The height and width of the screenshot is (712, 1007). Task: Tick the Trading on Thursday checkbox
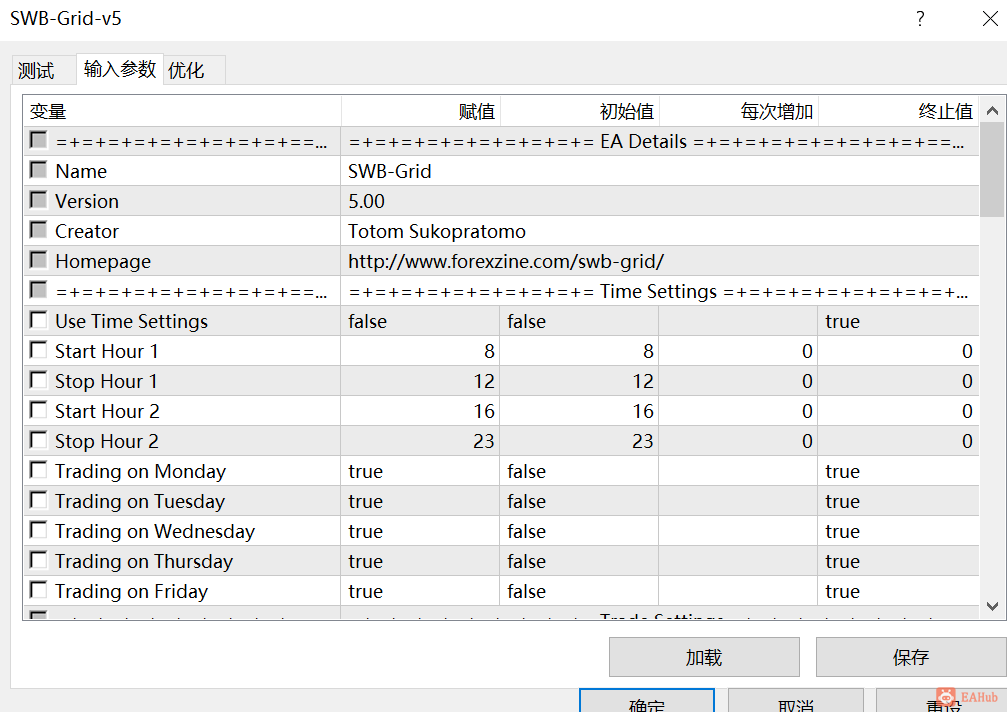pos(39,560)
